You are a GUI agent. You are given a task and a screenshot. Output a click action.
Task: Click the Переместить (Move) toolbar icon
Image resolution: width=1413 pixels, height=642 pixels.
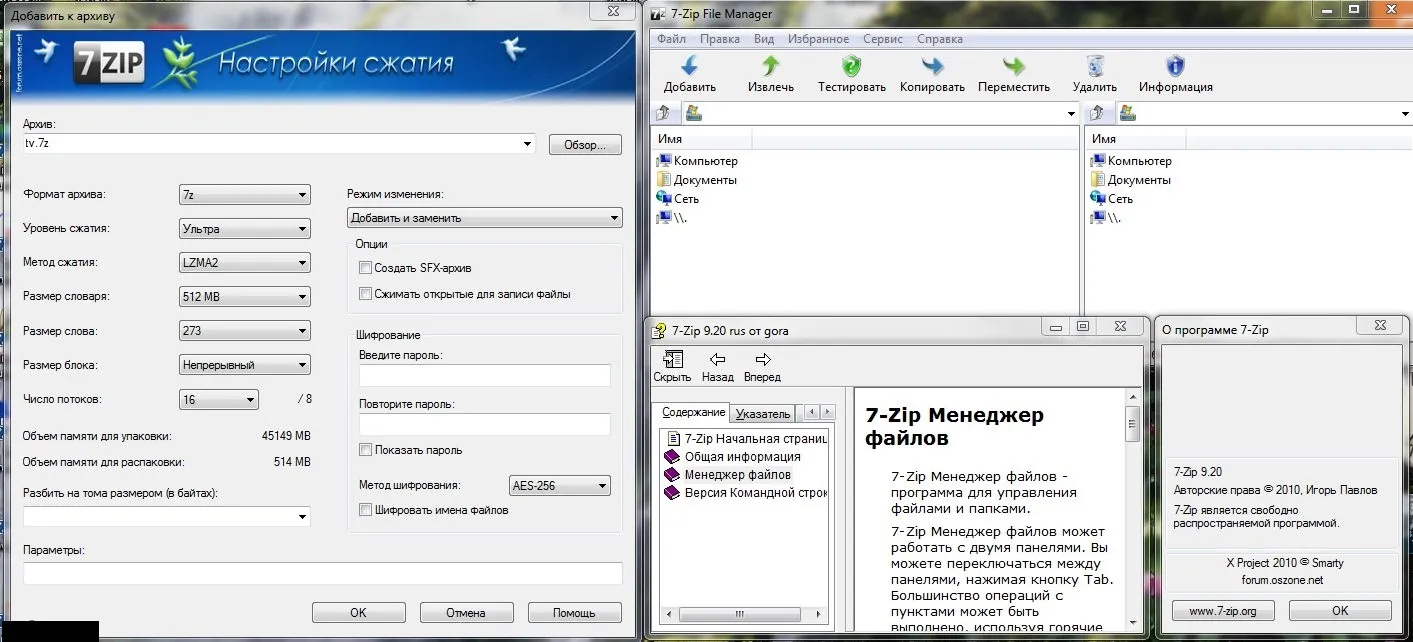point(1013,67)
